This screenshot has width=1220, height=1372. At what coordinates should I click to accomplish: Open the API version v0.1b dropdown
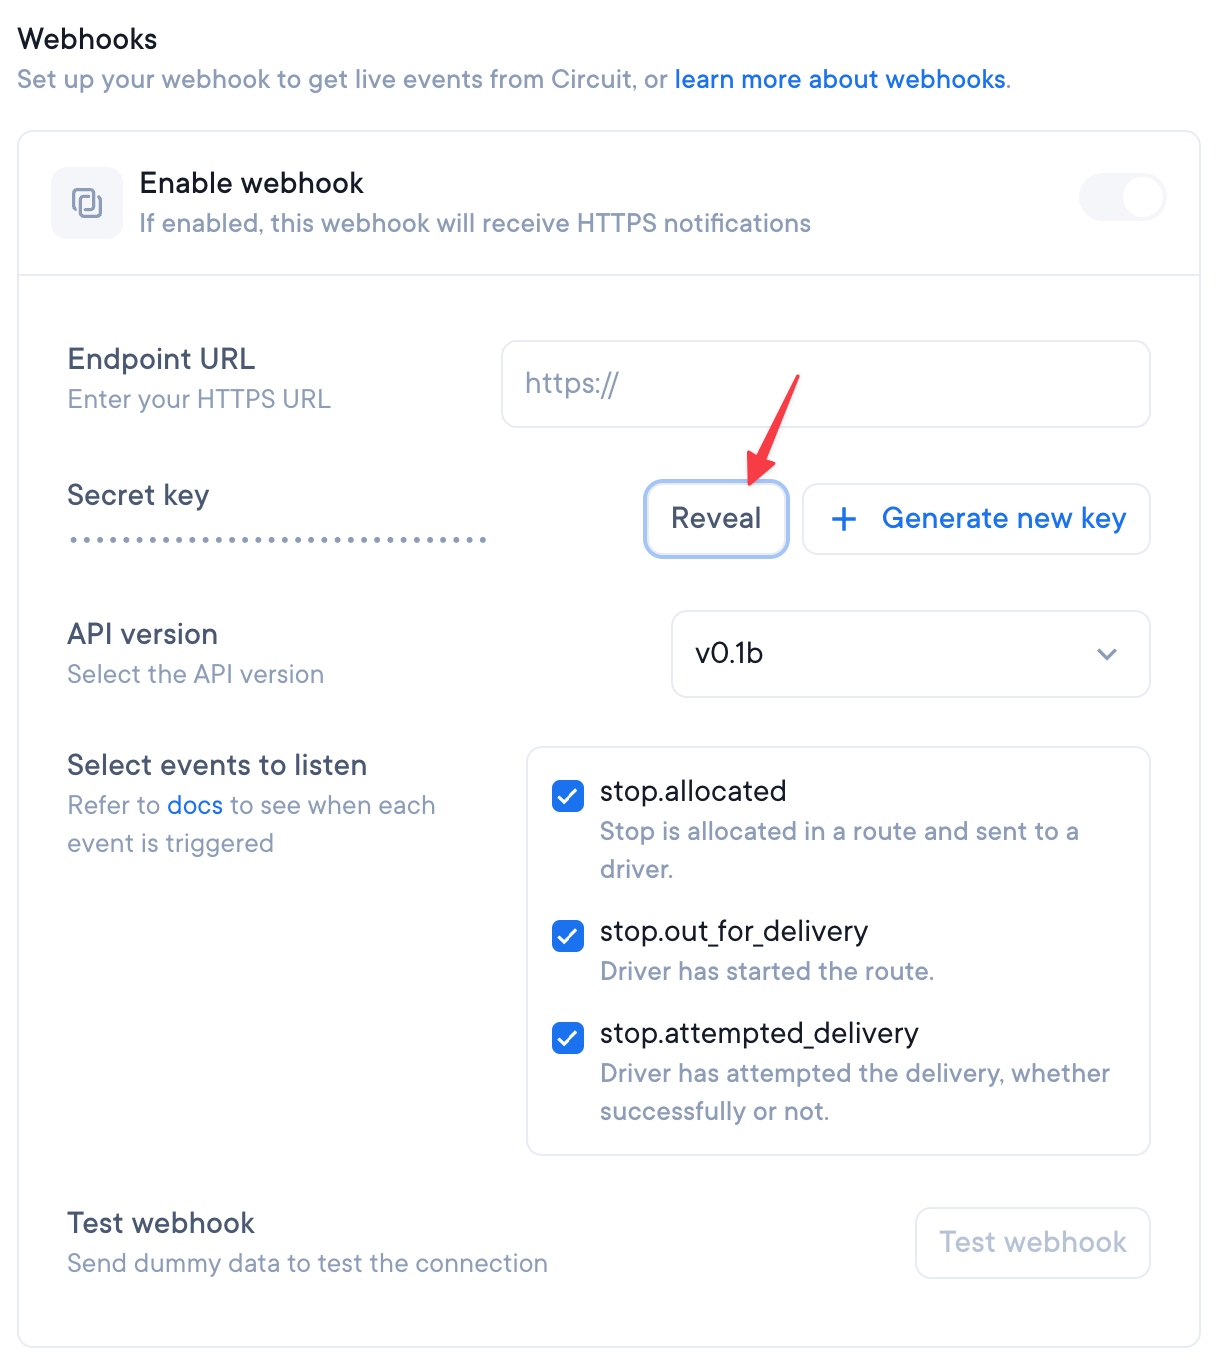[x=910, y=654]
